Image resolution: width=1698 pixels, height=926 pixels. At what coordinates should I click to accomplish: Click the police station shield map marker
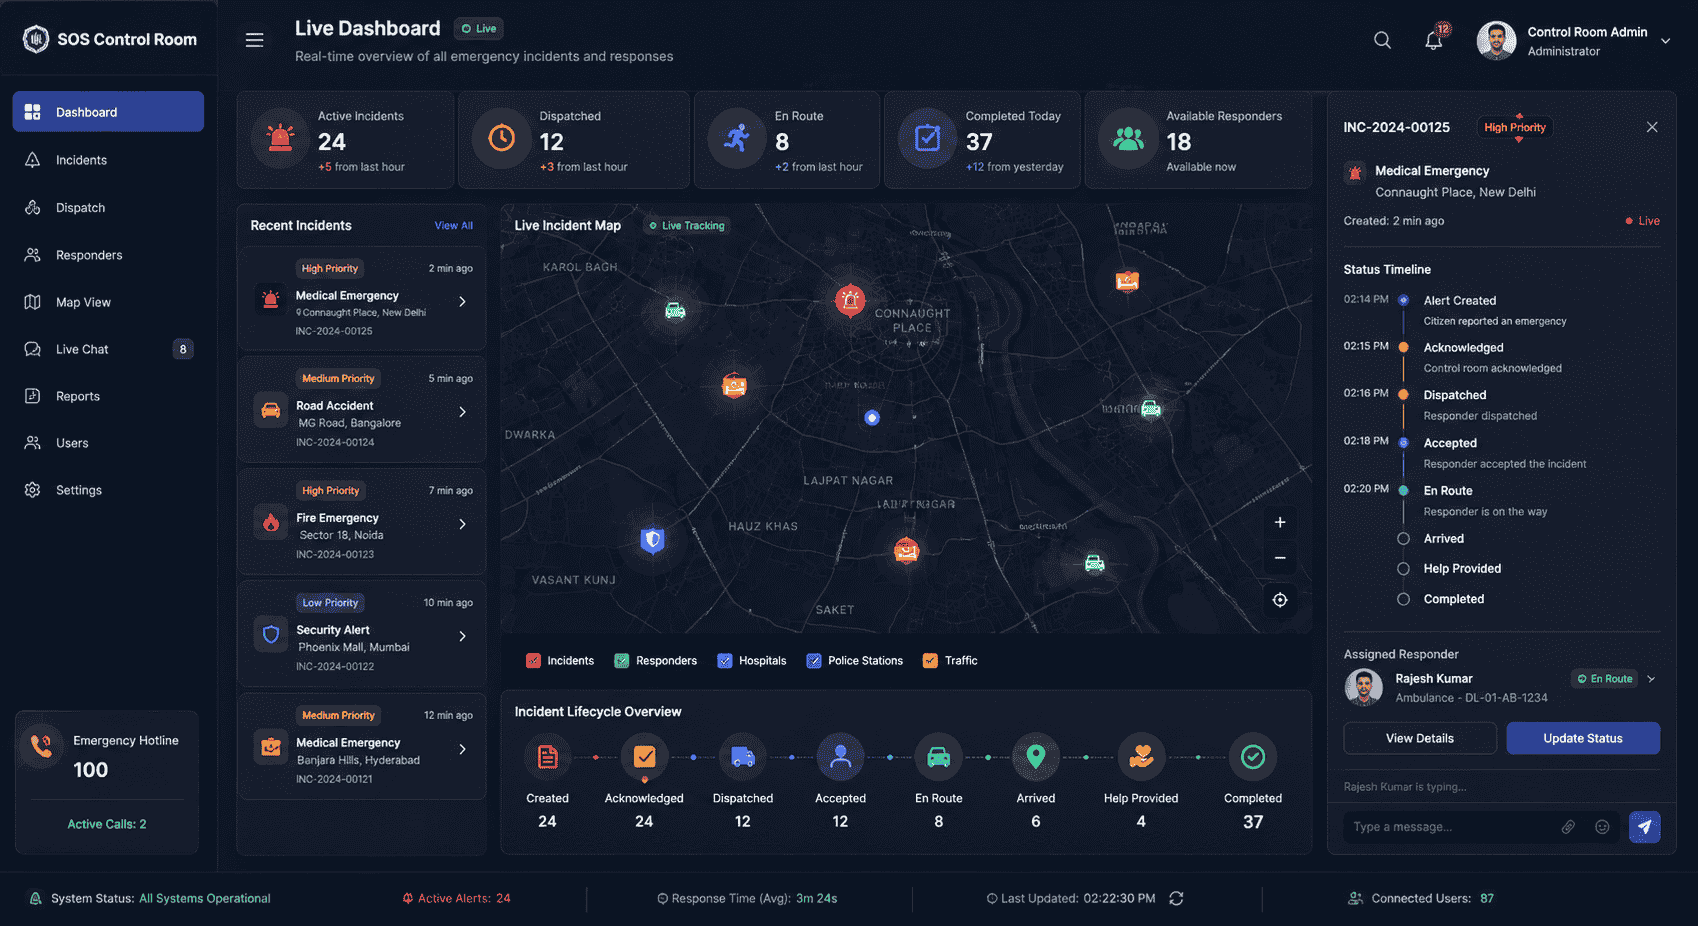point(652,541)
